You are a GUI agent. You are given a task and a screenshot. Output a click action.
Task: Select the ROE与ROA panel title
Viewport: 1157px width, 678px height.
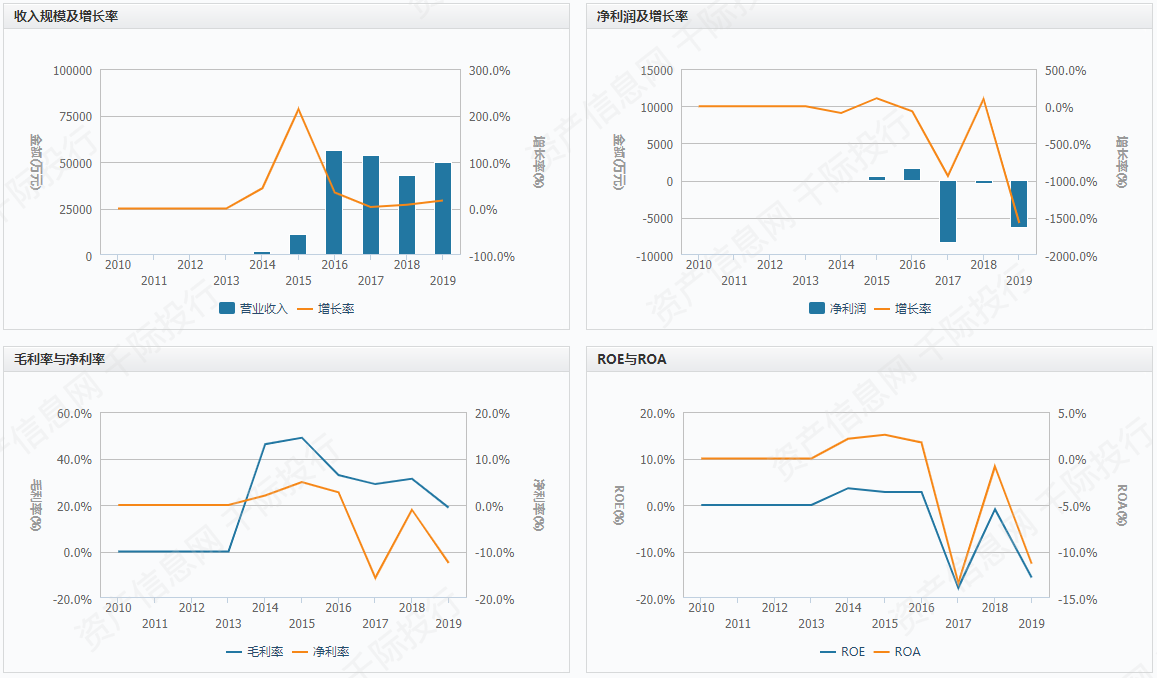coord(631,359)
